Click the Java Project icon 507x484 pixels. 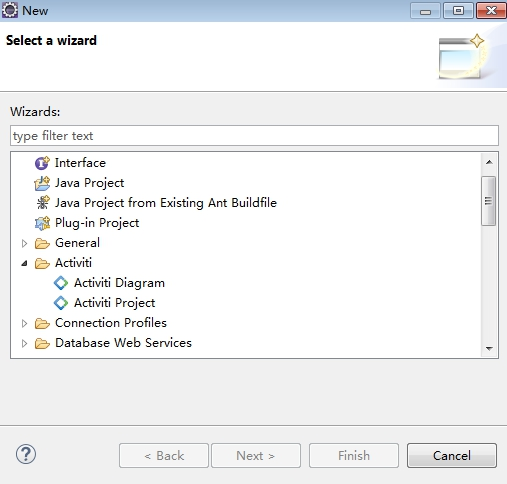click(x=42, y=183)
